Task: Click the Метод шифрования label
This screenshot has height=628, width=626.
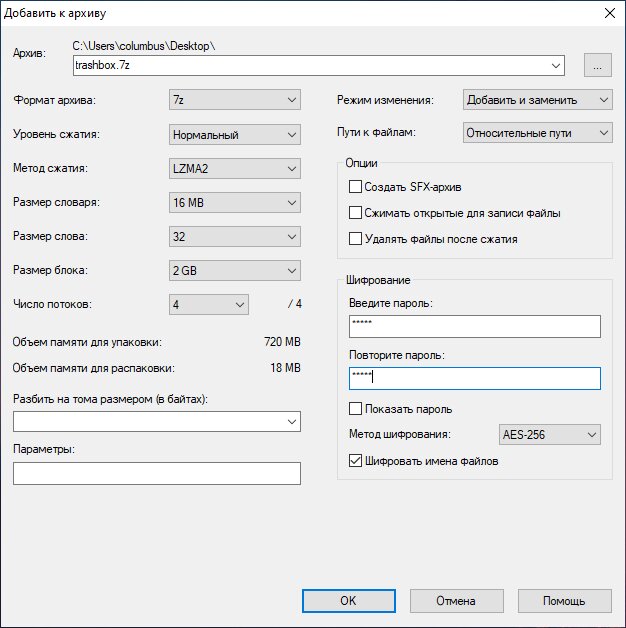Action: 400,434
